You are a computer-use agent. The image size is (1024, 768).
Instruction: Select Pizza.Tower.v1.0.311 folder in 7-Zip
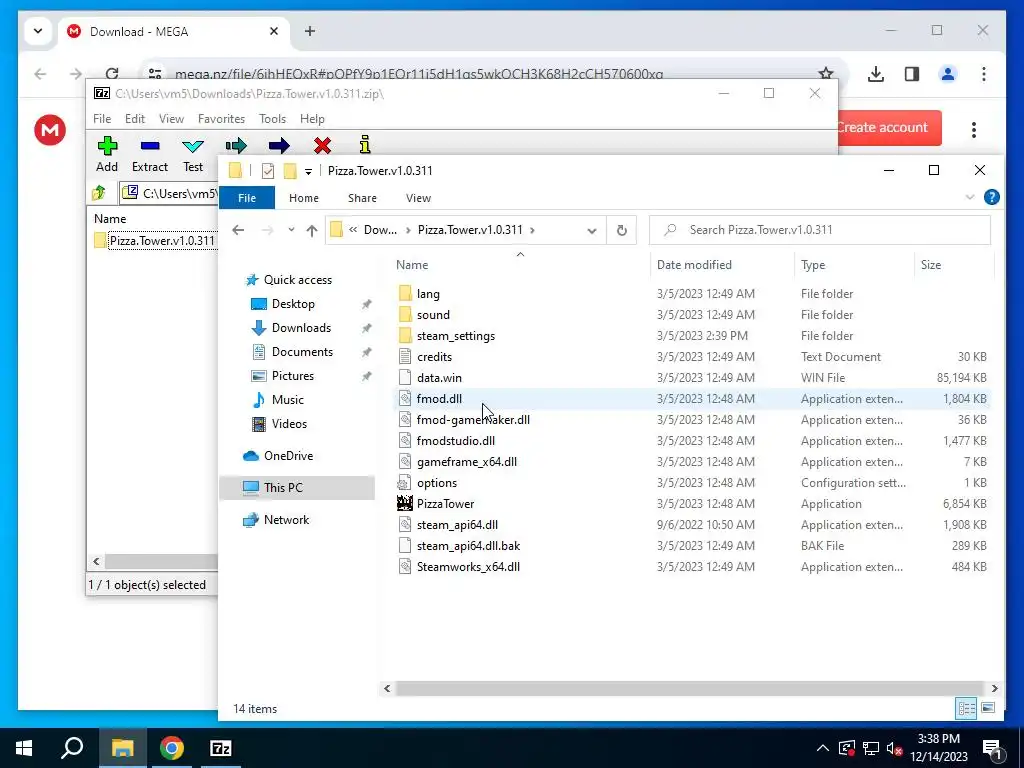pos(155,241)
